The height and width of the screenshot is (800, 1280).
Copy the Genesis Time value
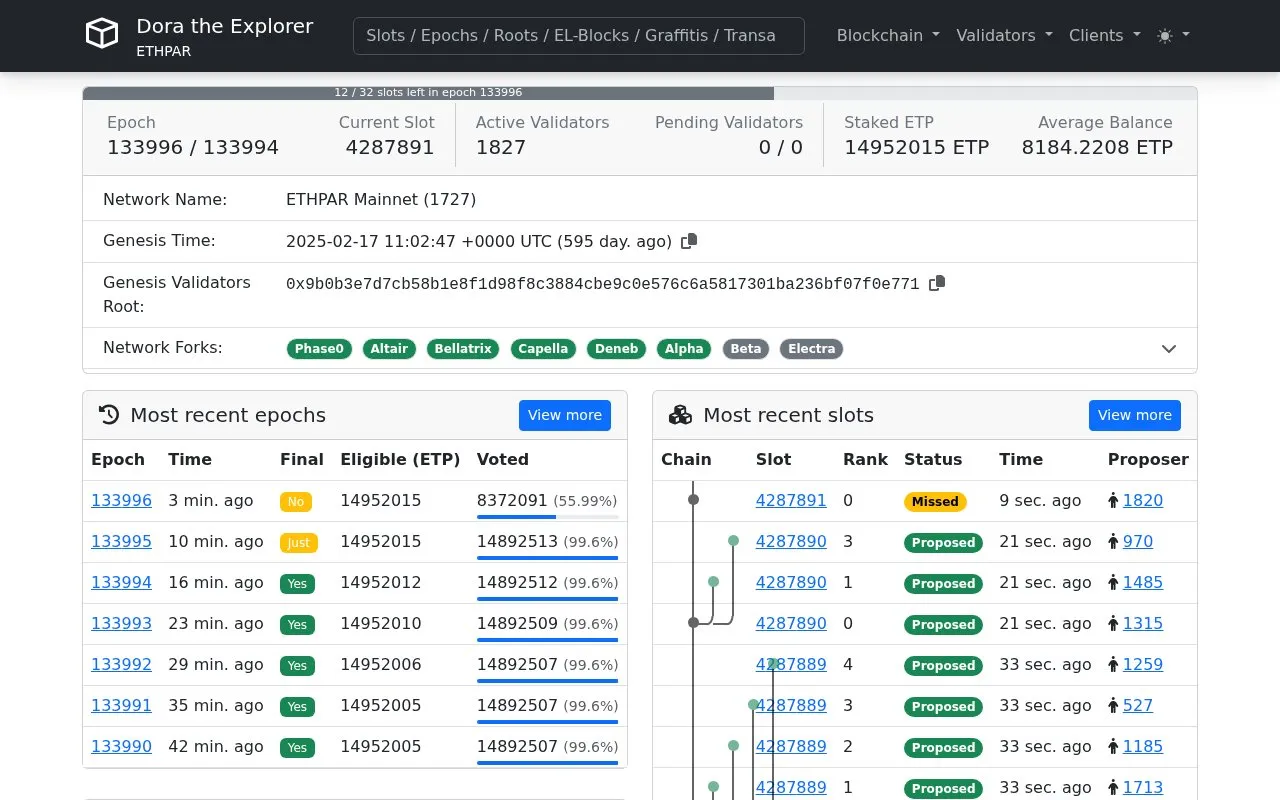coord(689,241)
